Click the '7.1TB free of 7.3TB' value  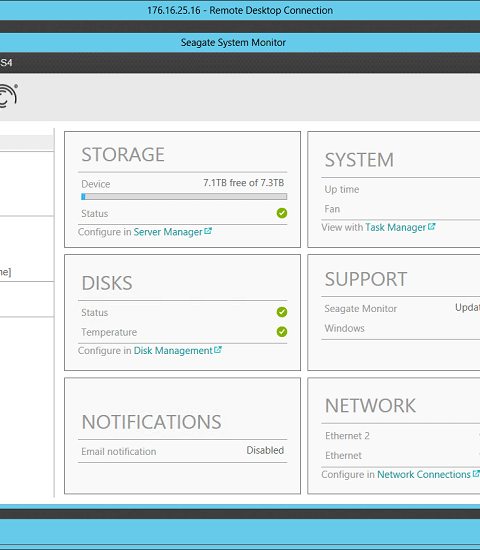click(244, 183)
